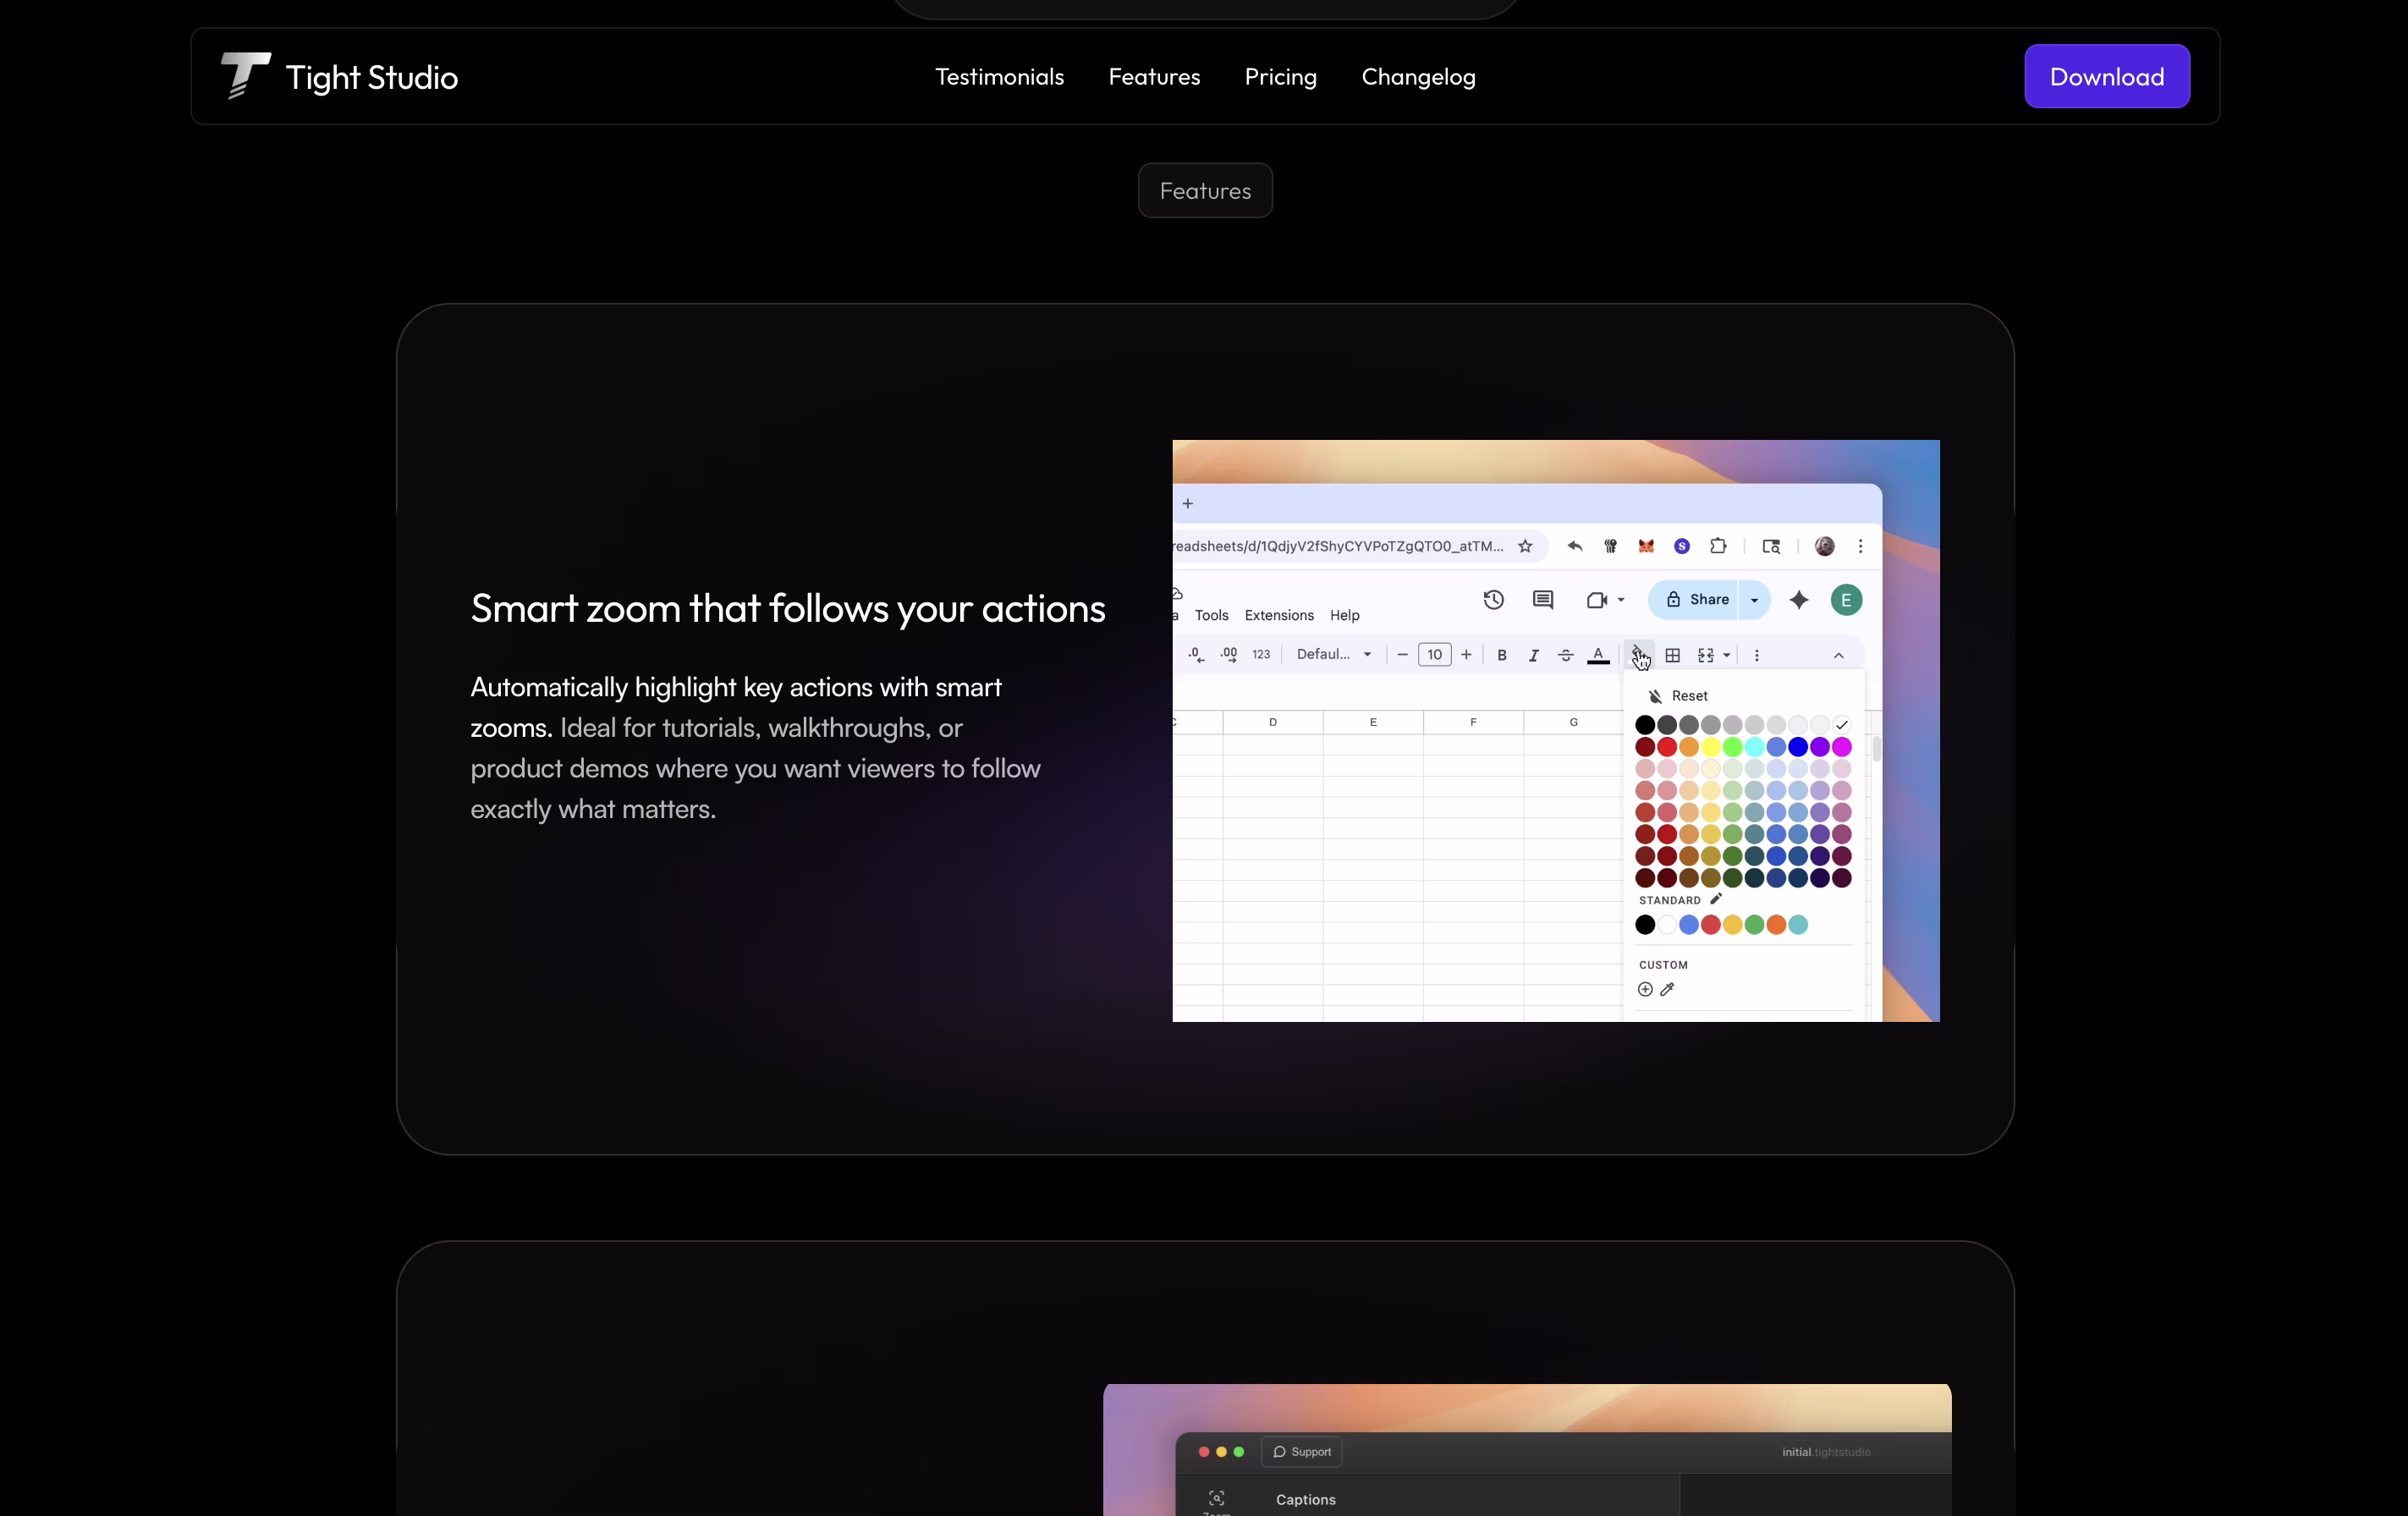Toggle bold formatting in toolbar
This screenshot has height=1516, width=2408.
[x=1502, y=655]
